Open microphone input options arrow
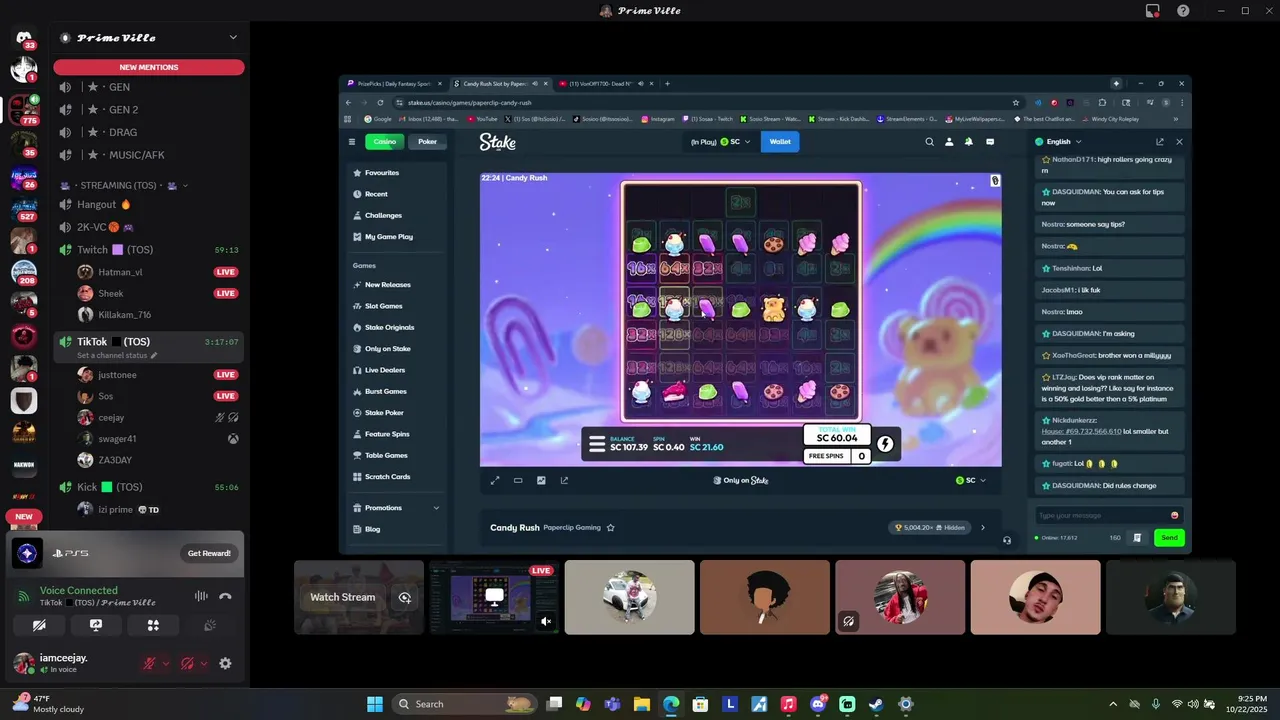This screenshot has width=1280, height=720. (166, 663)
